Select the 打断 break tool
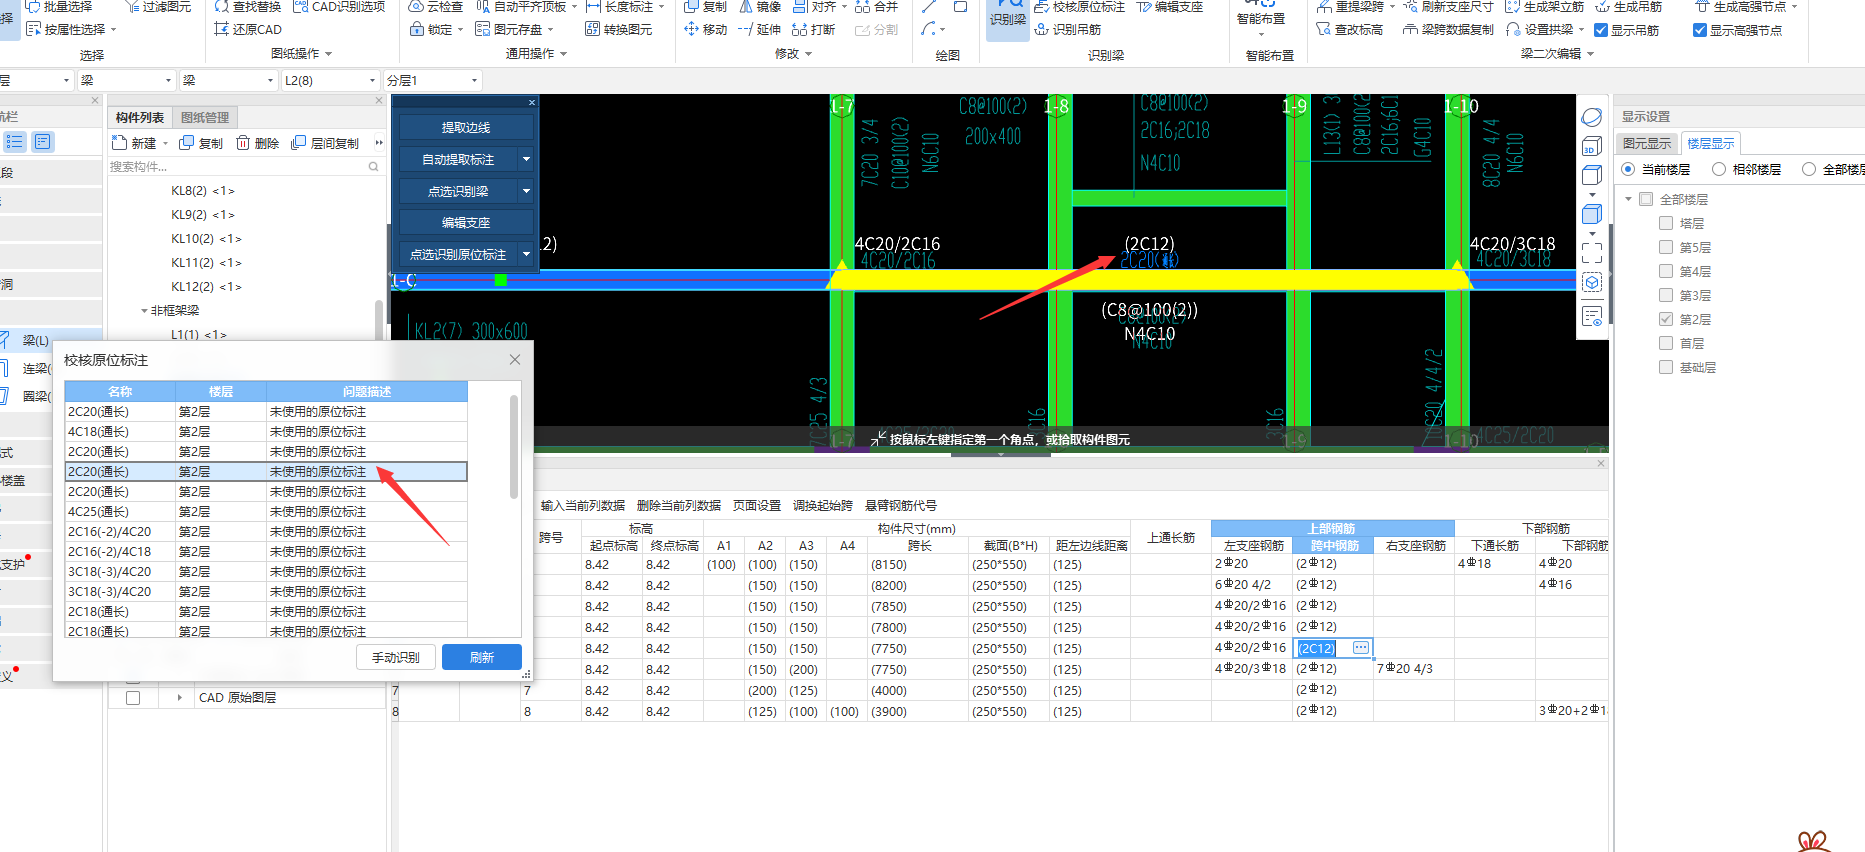1865x852 pixels. 813,29
